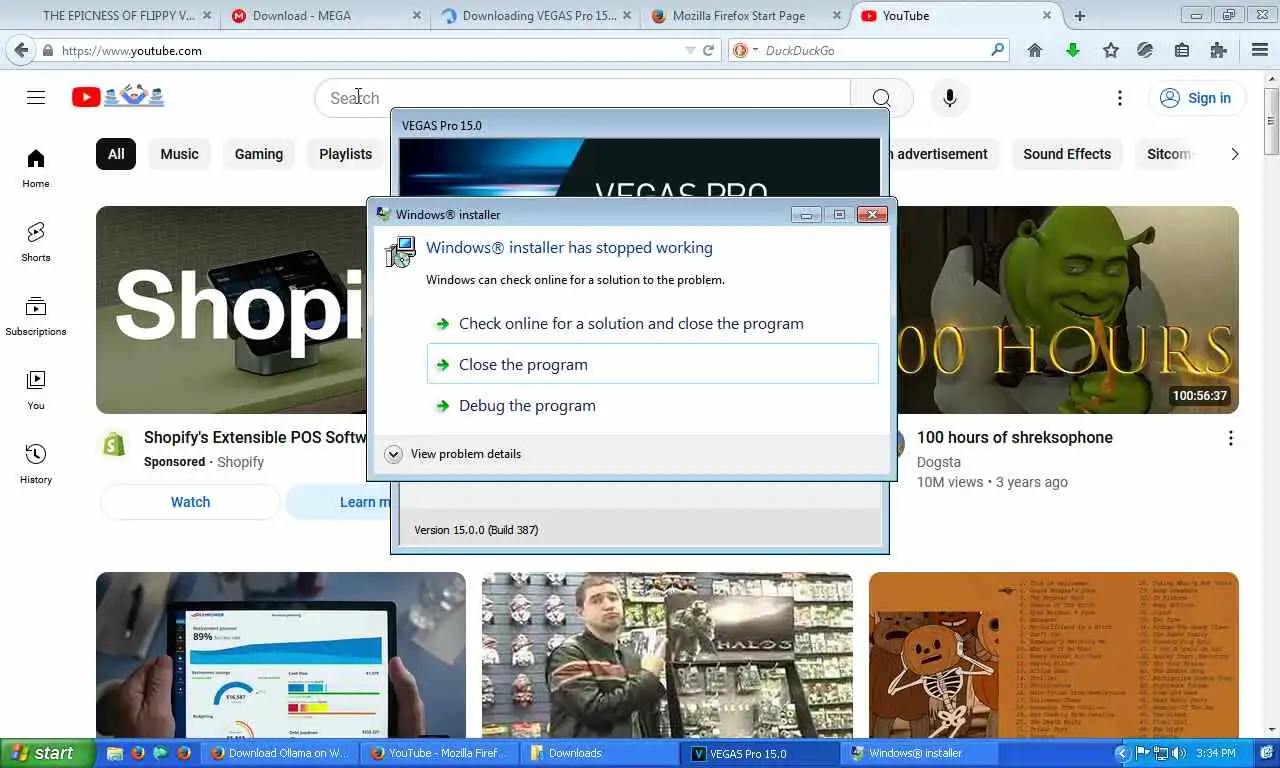1280x768 pixels.
Task: Open Firefox hamburger menu
Action: (x=1260, y=50)
